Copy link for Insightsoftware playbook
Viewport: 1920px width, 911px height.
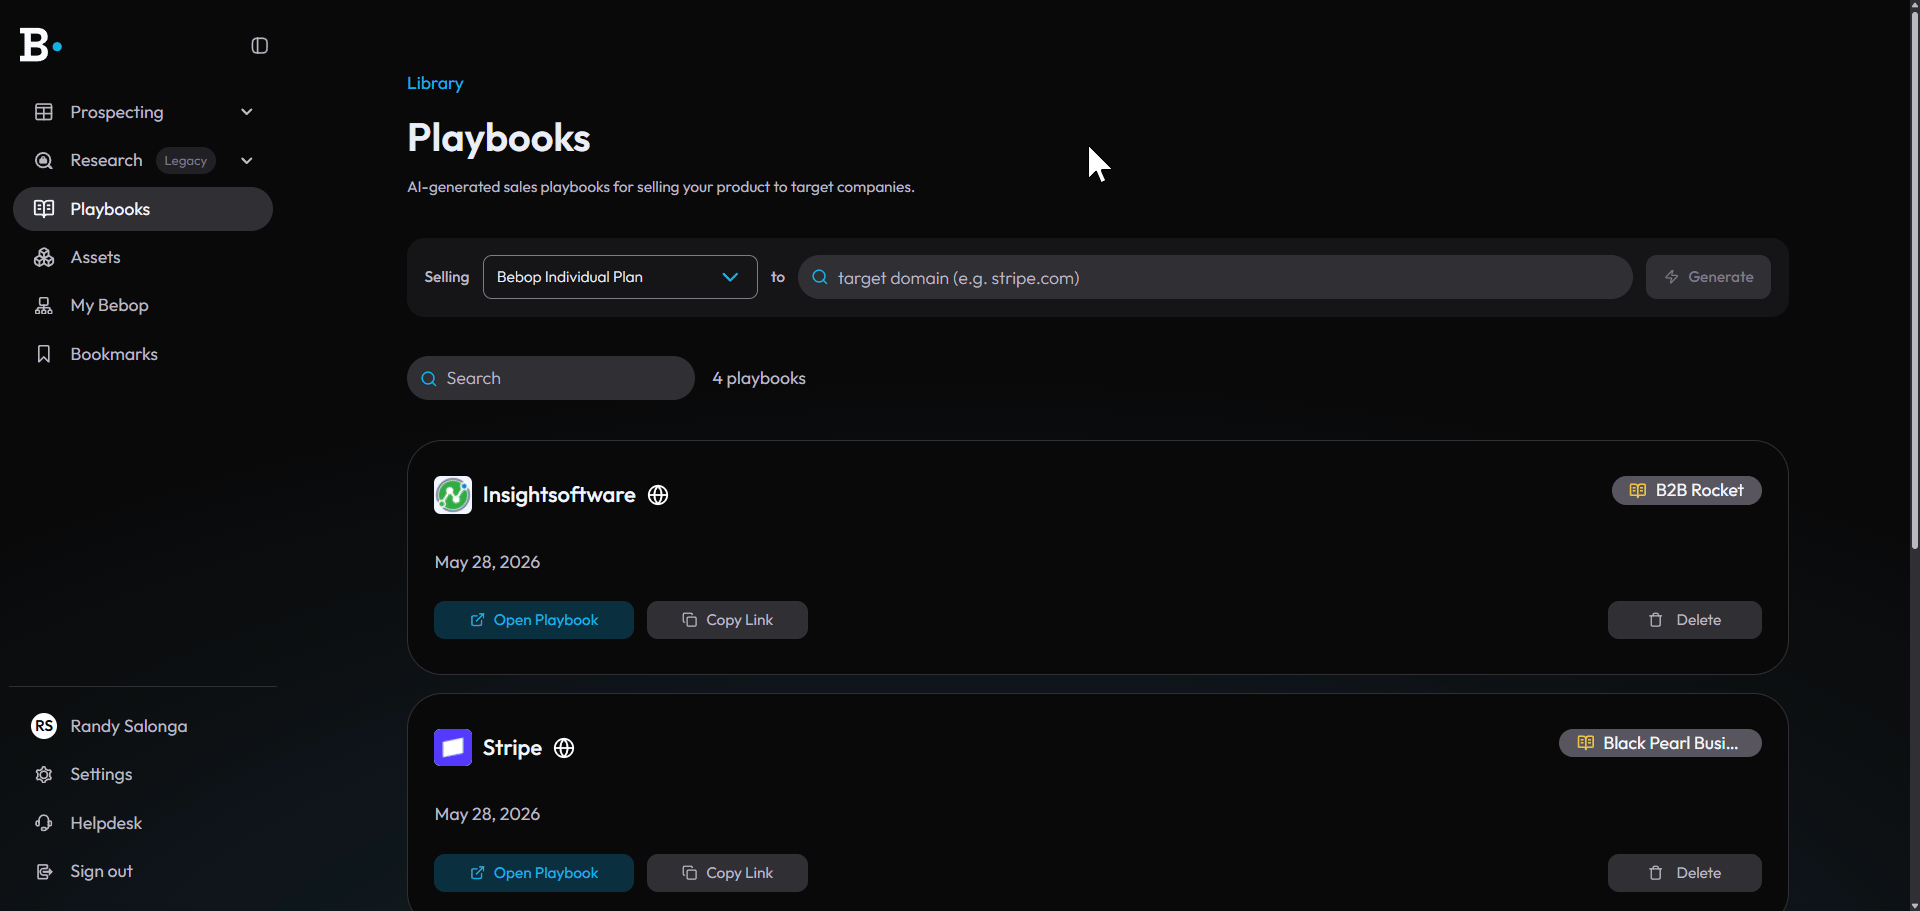(x=727, y=620)
